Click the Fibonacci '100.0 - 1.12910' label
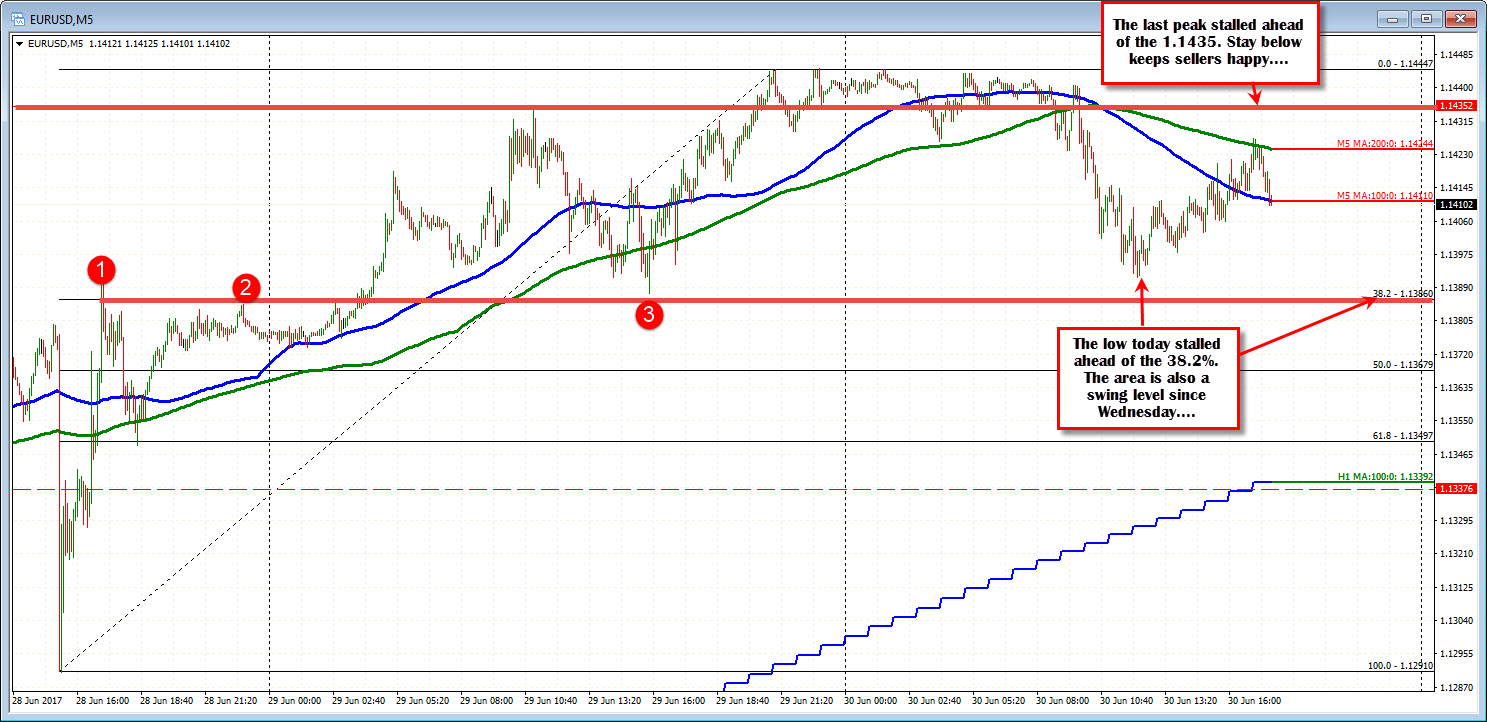 coord(1402,665)
